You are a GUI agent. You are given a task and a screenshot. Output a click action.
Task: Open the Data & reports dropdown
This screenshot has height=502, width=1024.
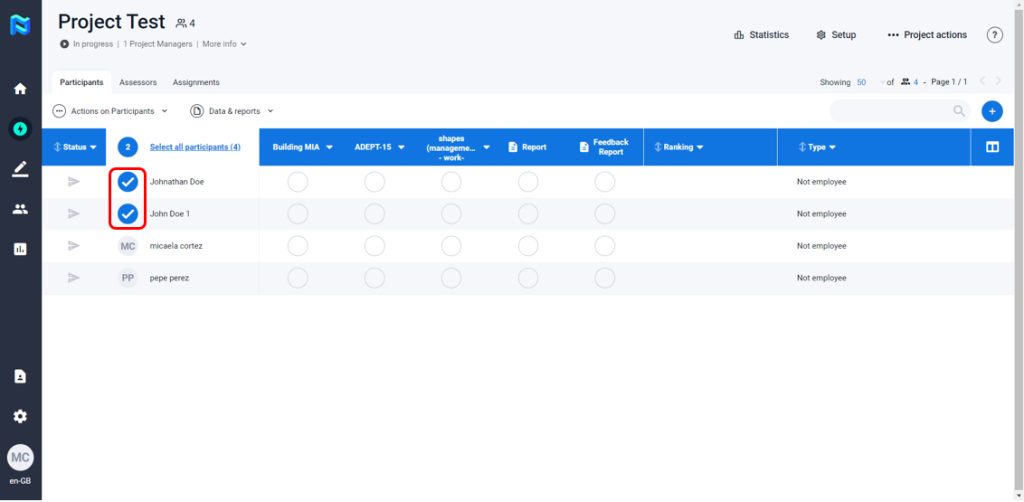tap(232, 111)
